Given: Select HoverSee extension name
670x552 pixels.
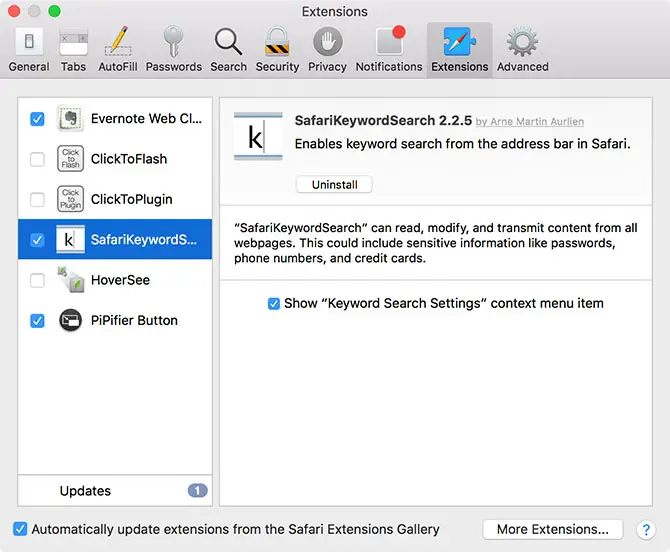Looking at the screenshot, I should coord(120,280).
